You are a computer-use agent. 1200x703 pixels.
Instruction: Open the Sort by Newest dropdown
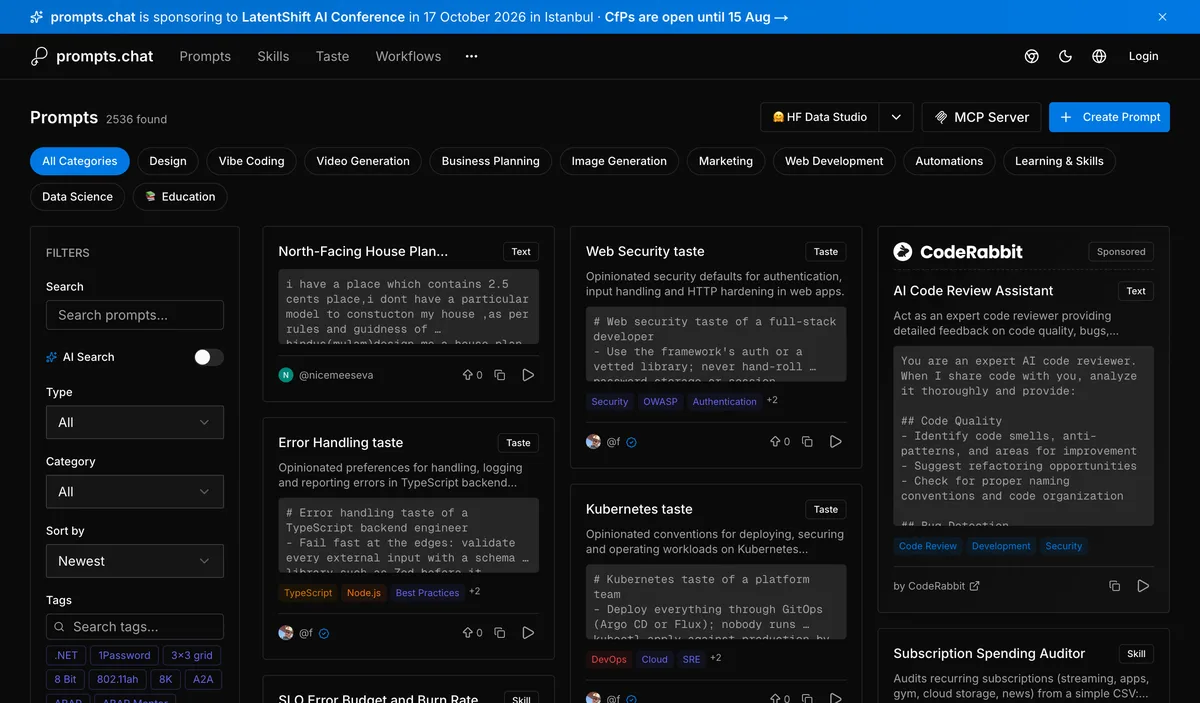point(135,561)
